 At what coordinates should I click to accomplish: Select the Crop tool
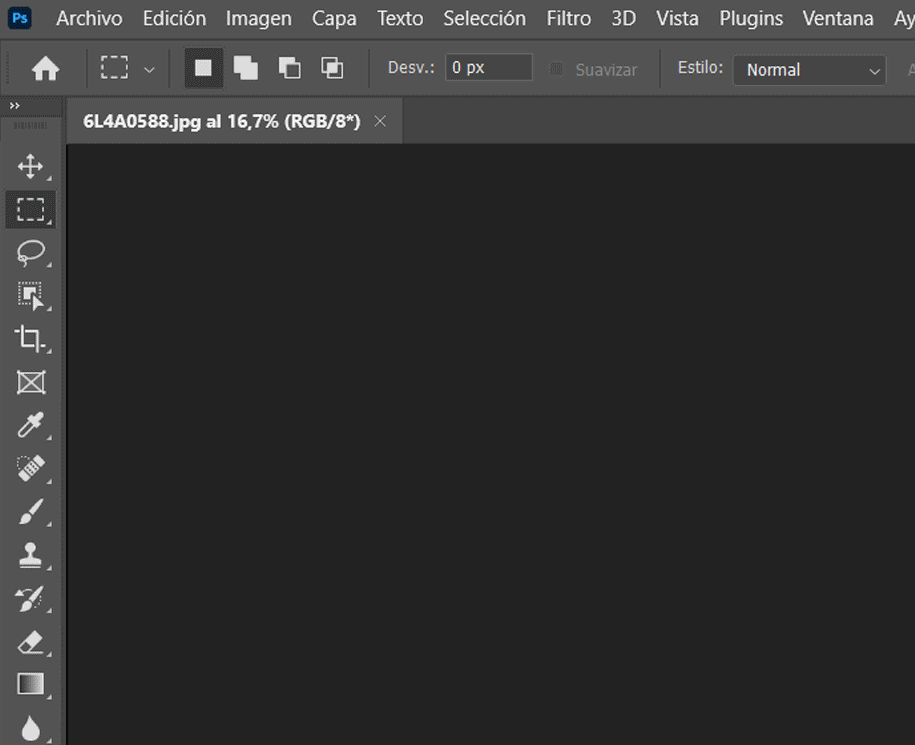point(30,339)
